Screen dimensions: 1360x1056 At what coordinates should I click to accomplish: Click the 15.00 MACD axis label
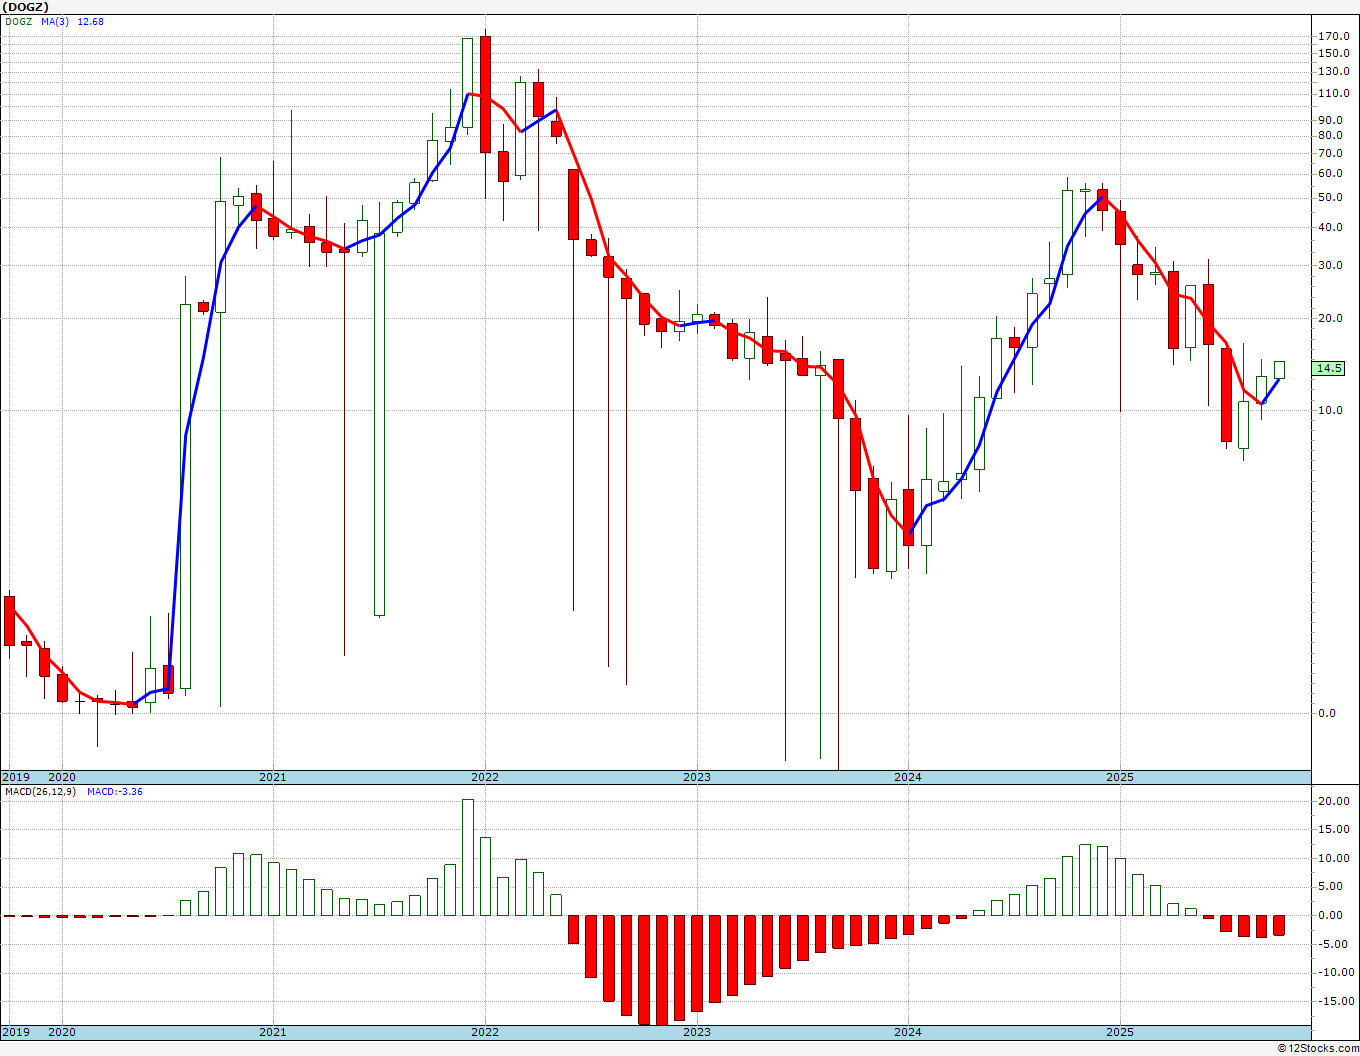1334,829
